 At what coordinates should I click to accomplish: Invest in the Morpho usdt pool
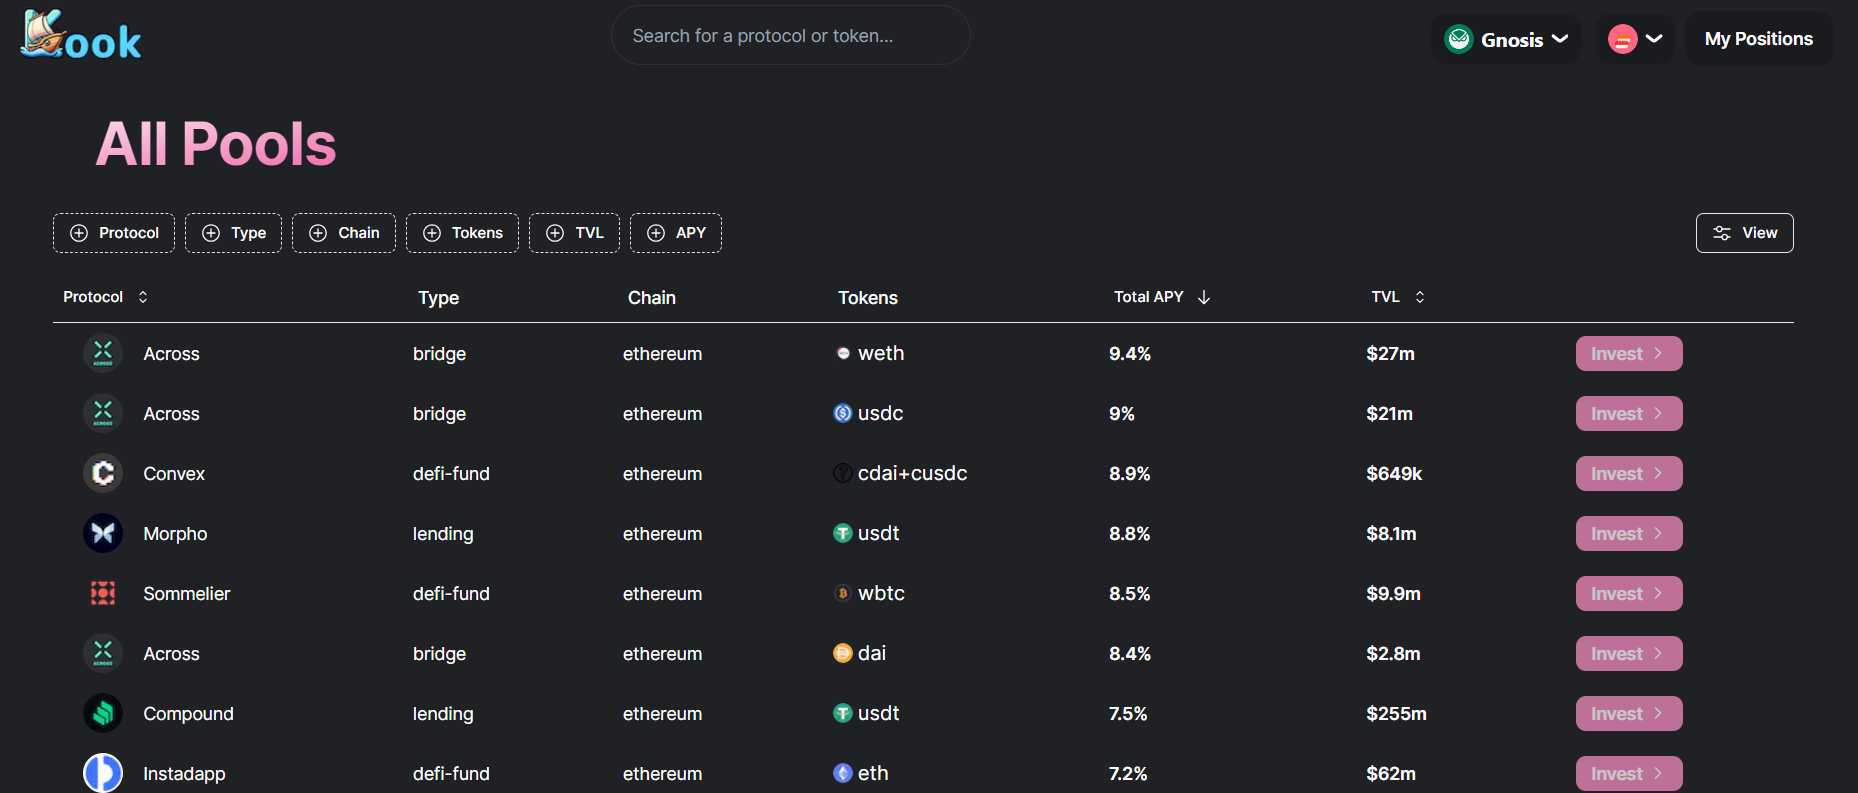(x=1629, y=533)
